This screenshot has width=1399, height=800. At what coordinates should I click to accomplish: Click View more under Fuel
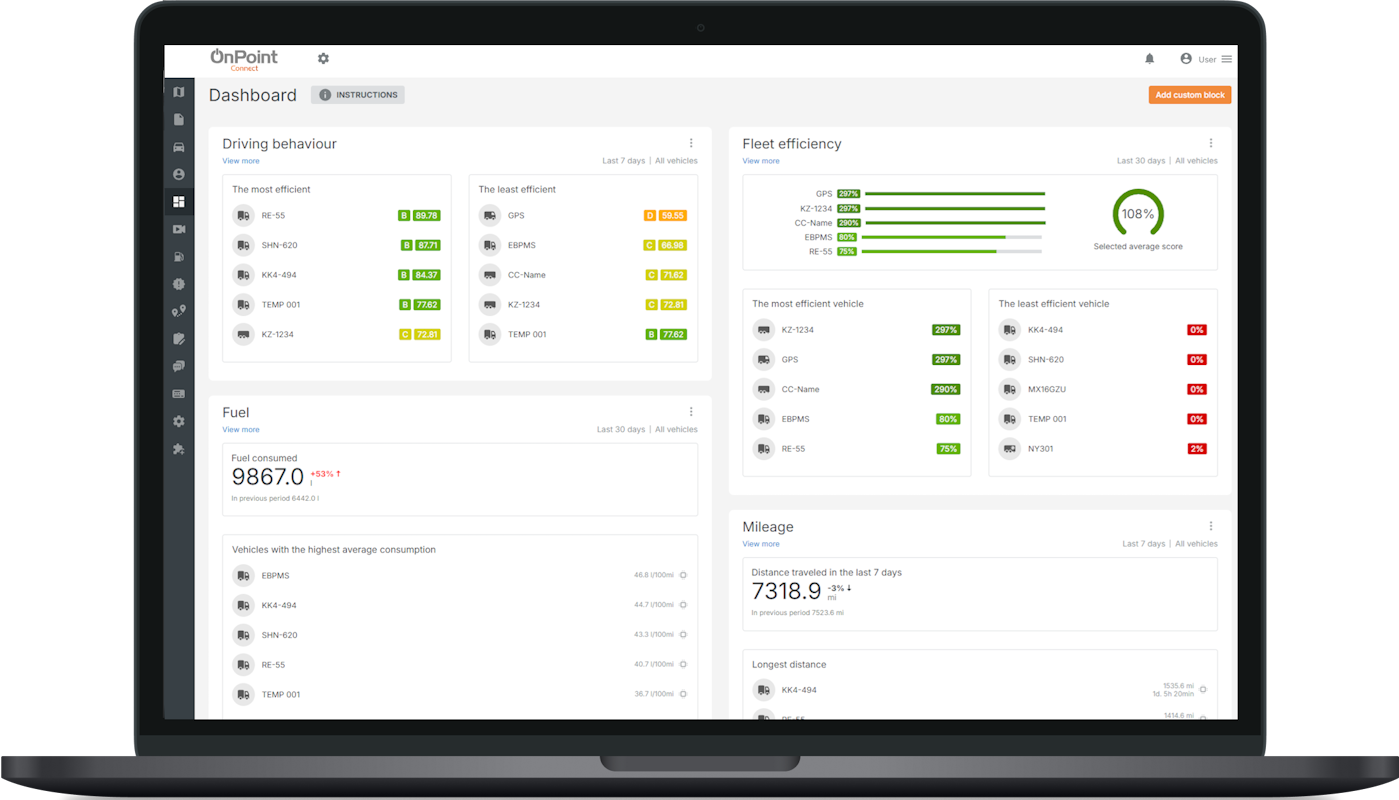(x=241, y=430)
